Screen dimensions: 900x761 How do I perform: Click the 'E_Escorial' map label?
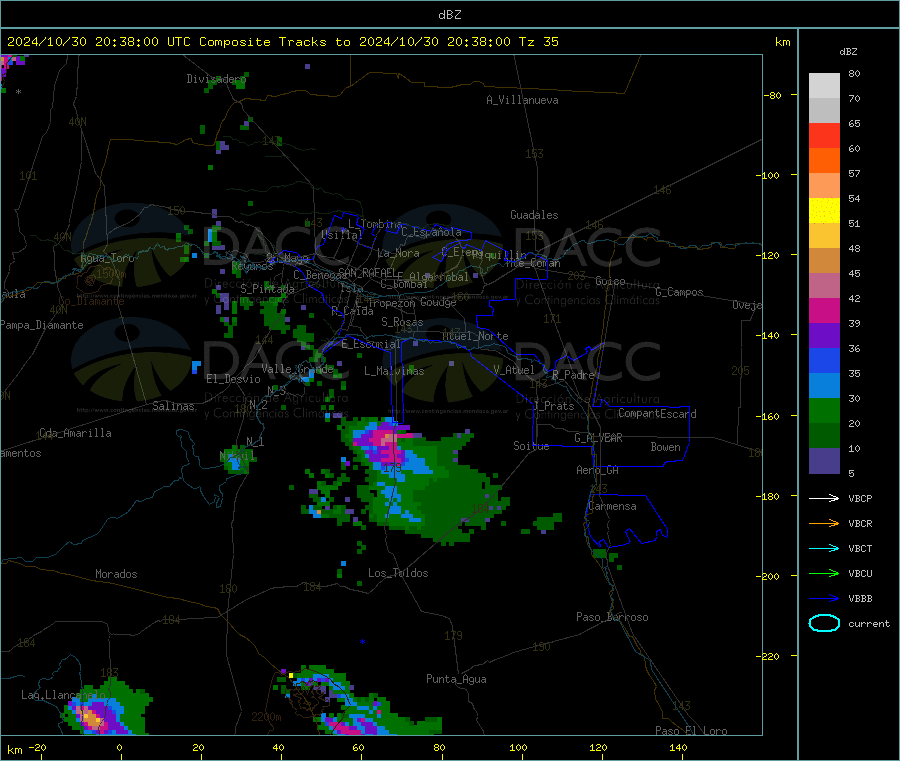coord(370,344)
